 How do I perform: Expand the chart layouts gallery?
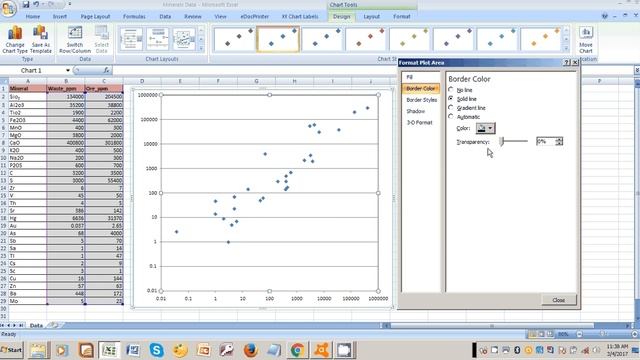(201, 49)
